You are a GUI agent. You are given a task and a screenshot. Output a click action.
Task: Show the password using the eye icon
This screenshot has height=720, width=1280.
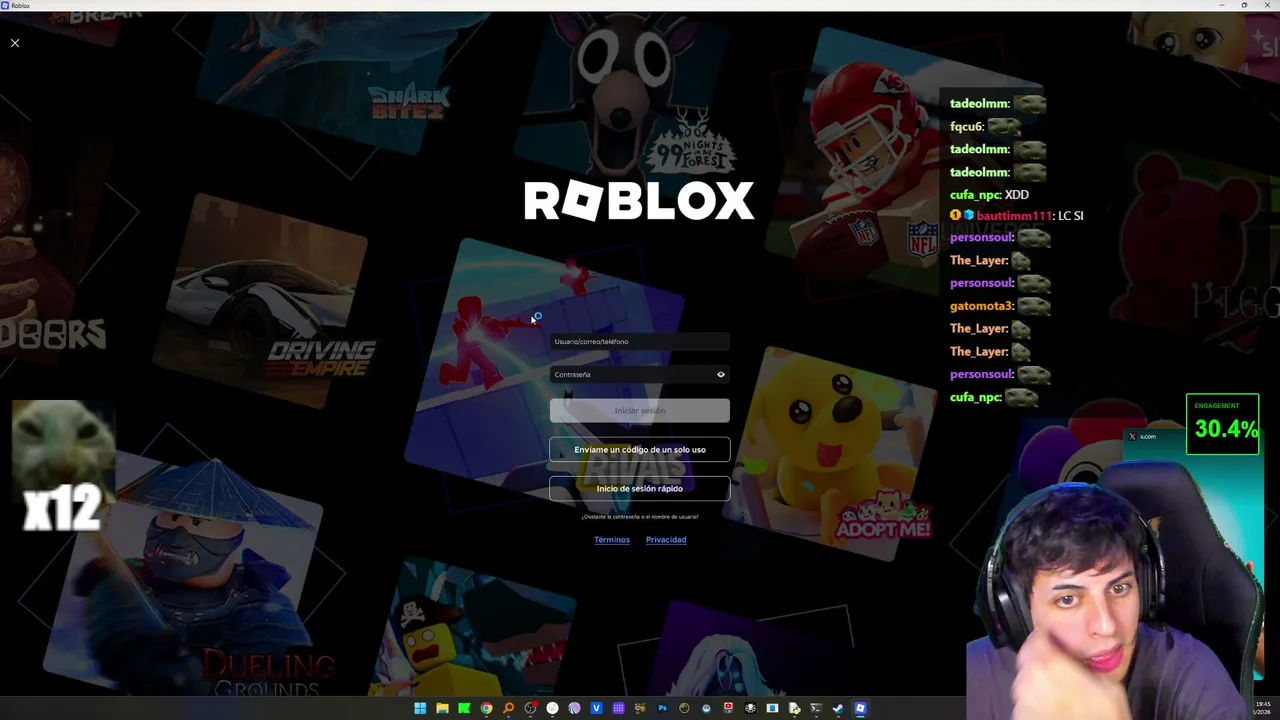721,375
